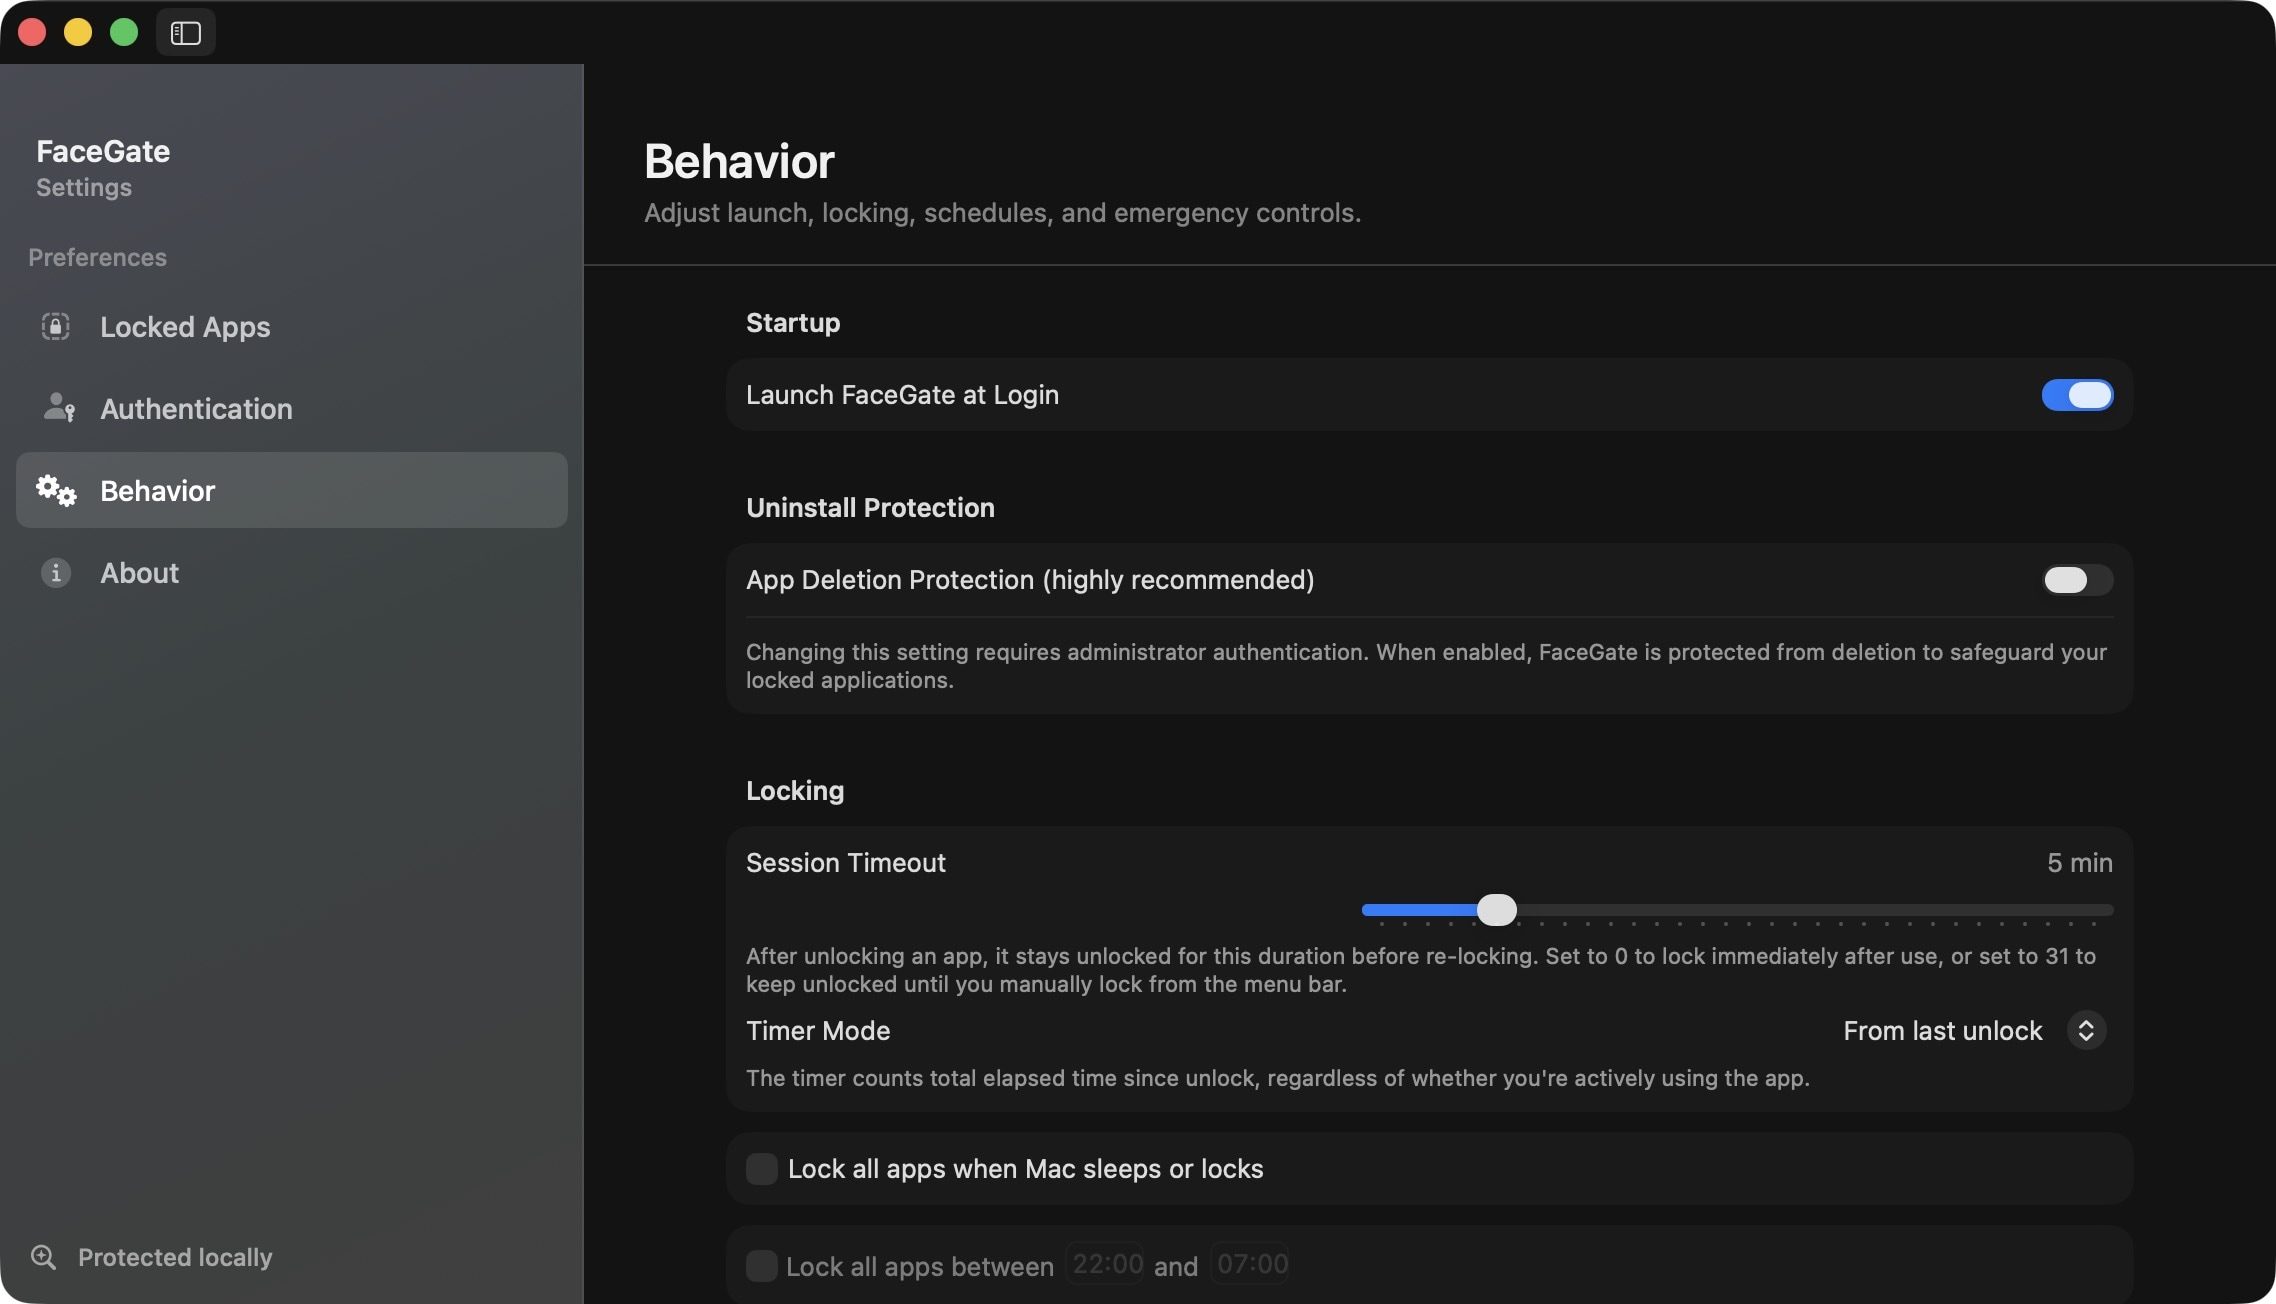
Task: Disable Launch FaceGate at Login switch
Action: (x=2077, y=395)
